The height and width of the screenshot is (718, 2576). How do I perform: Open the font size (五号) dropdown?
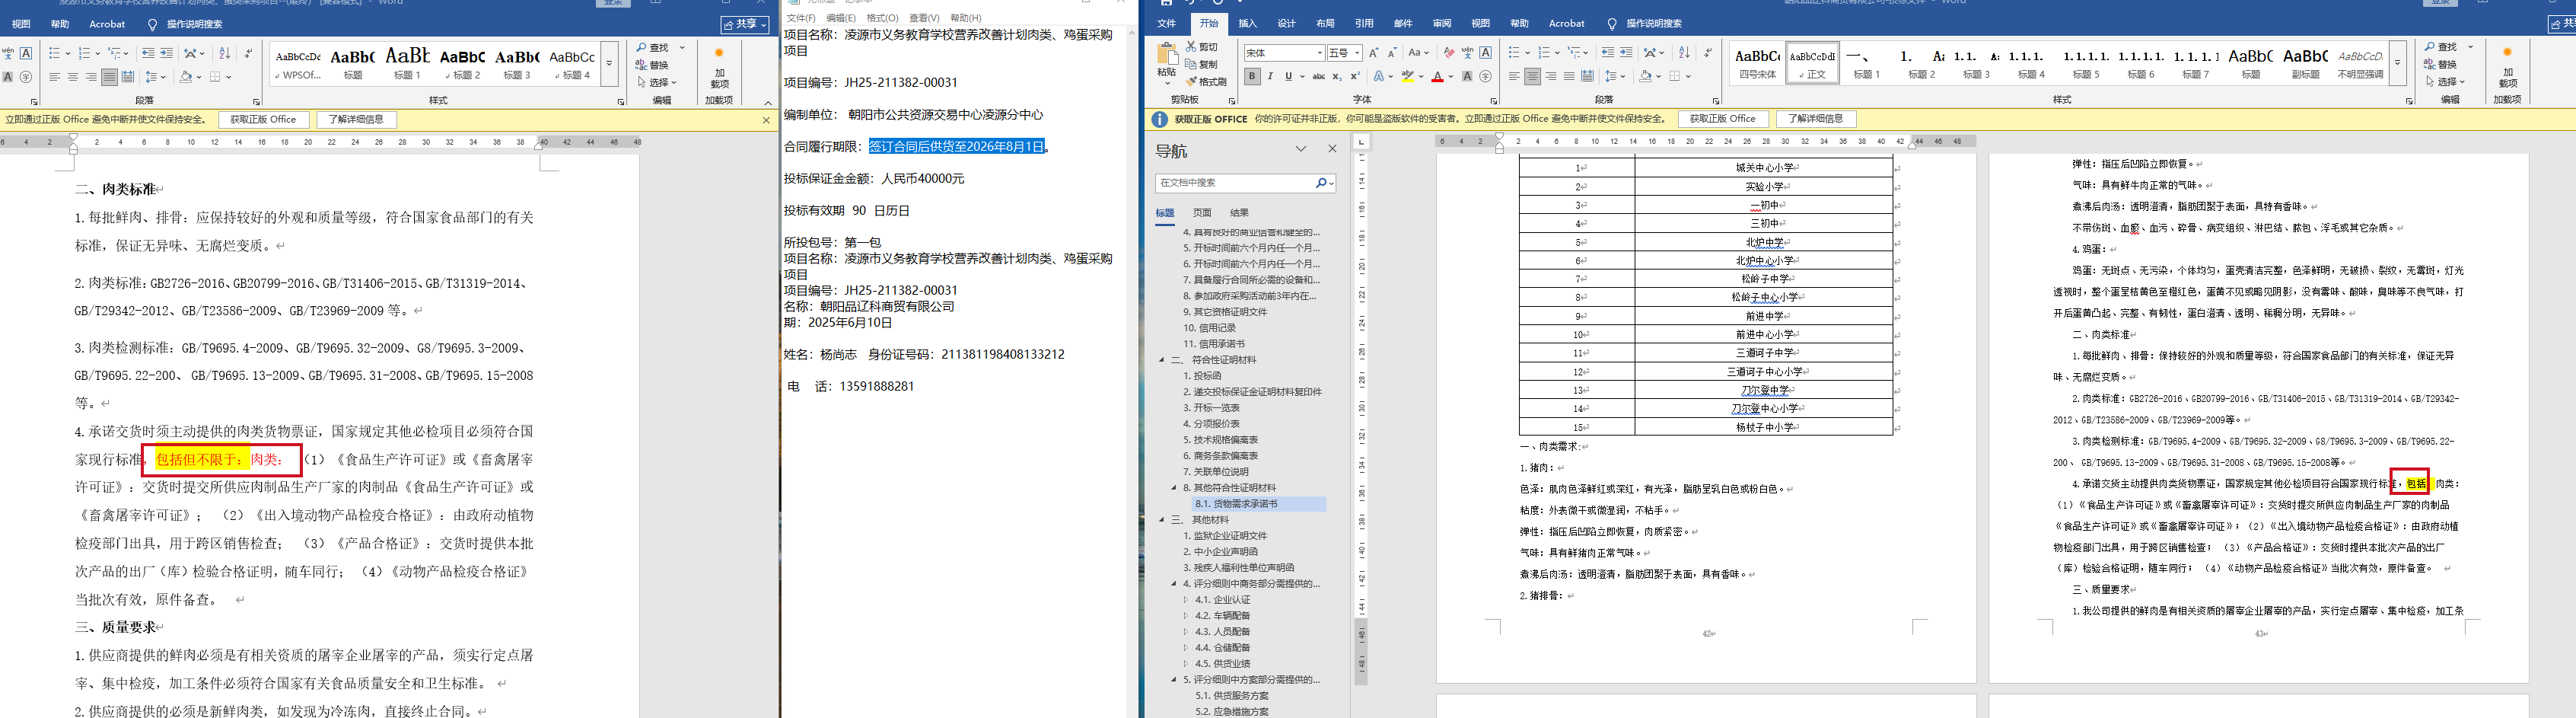1357,53
